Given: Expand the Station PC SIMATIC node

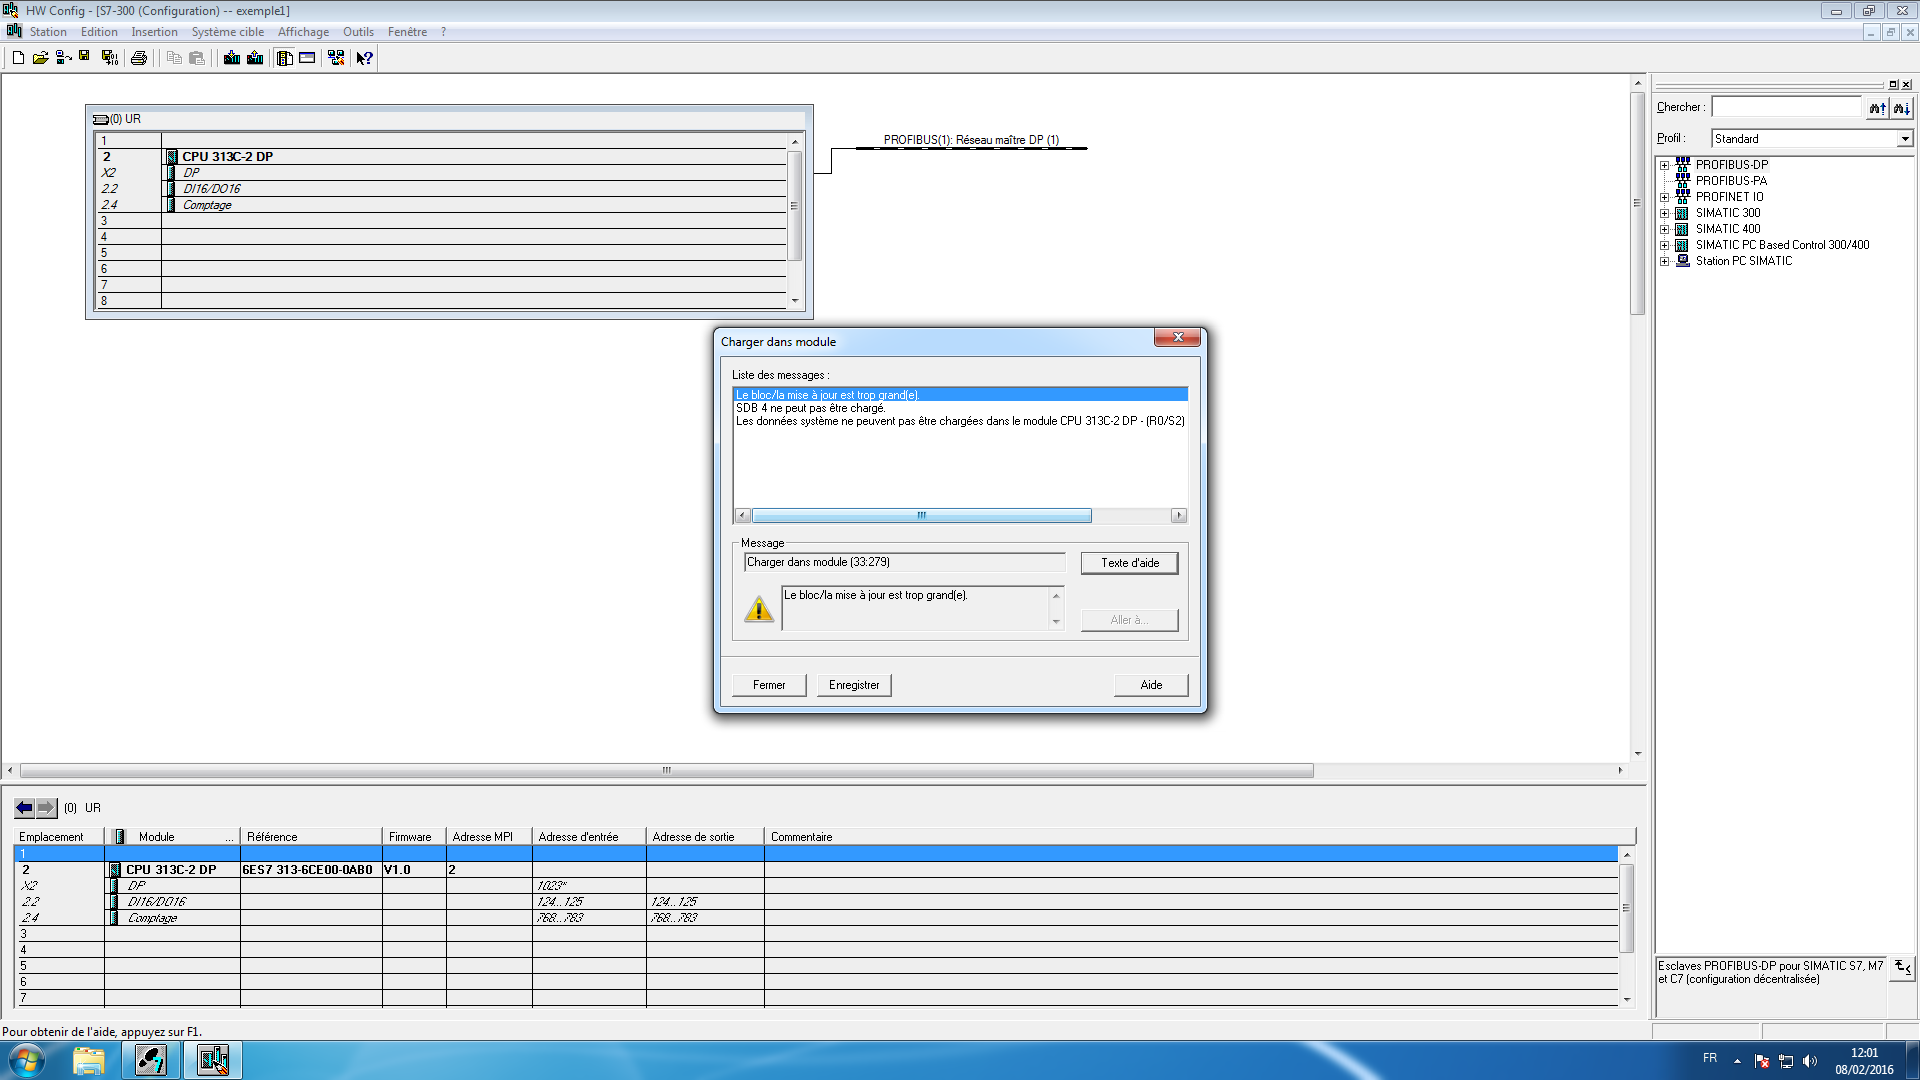Looking at the screenshot, I should coord(1664,261).
